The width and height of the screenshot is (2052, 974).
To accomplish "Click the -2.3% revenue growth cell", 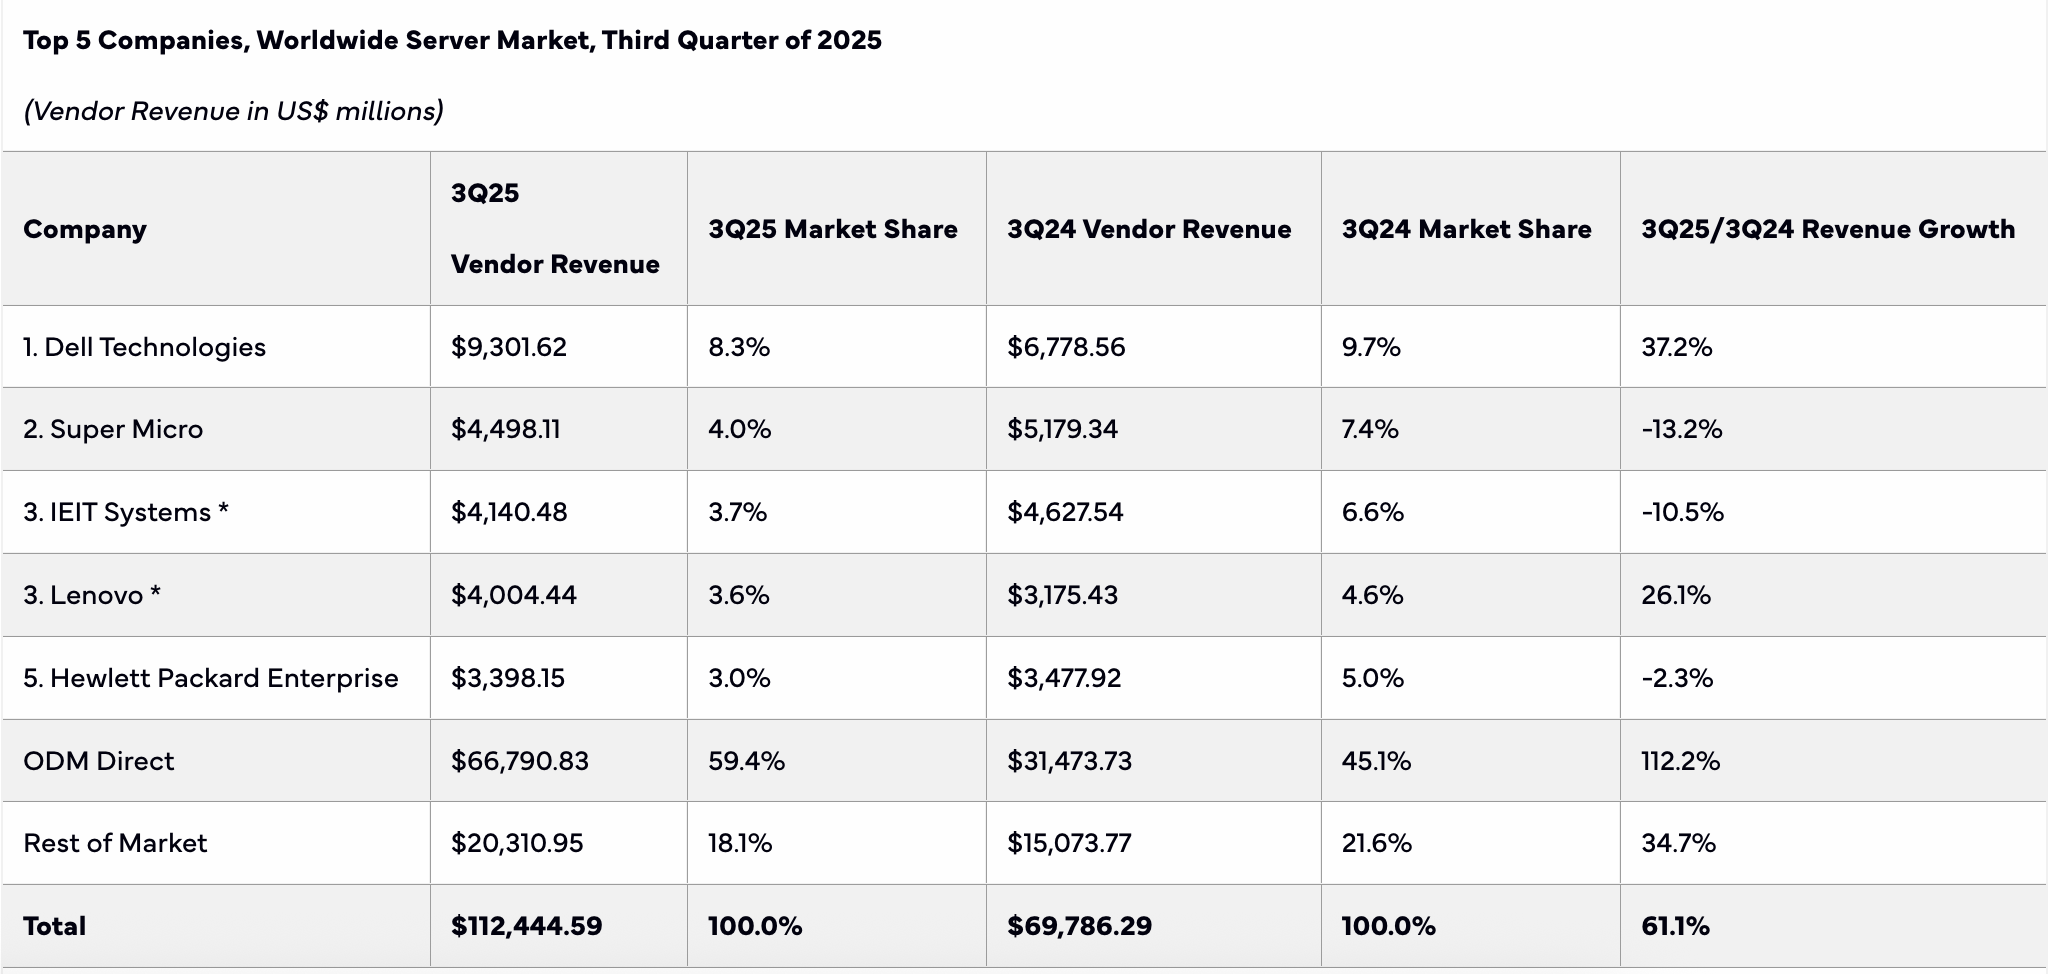I will pos(1677,678).
